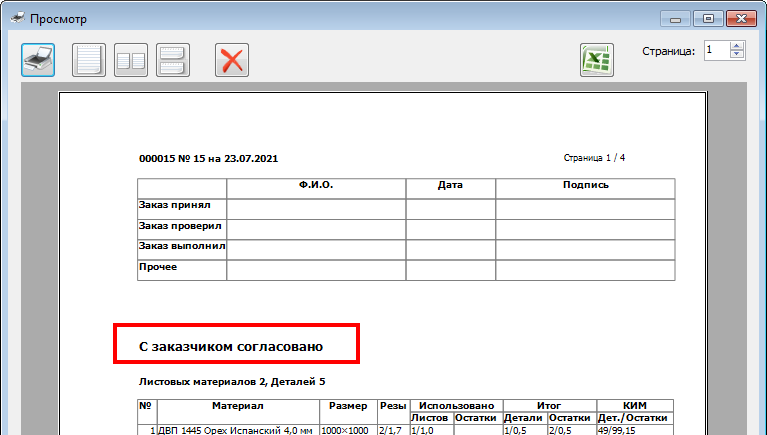The height and width of the screenshot is (435, 767).
Task: Close the Просмотр window
Action: [x=741, y=19]
